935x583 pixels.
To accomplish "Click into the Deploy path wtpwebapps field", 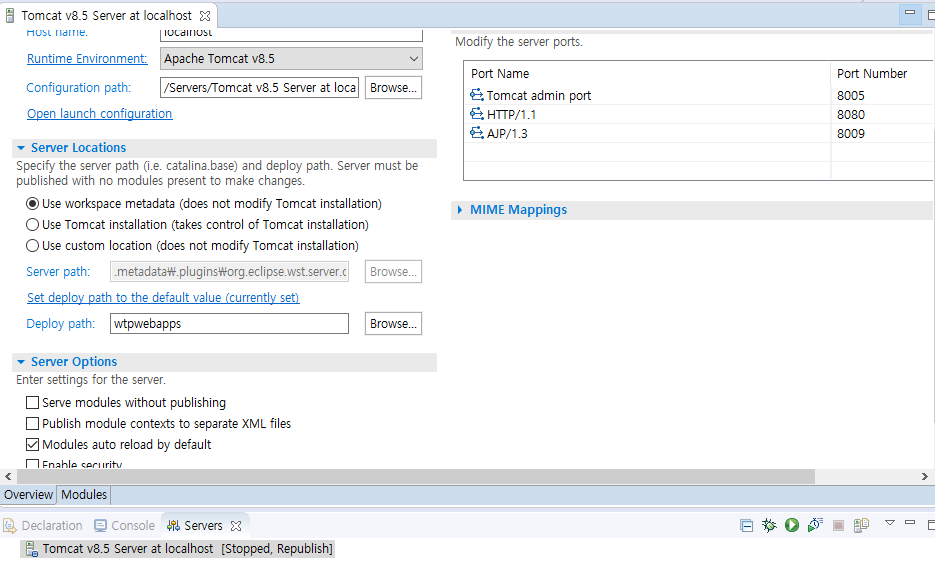I will click(x=230, y=324).
